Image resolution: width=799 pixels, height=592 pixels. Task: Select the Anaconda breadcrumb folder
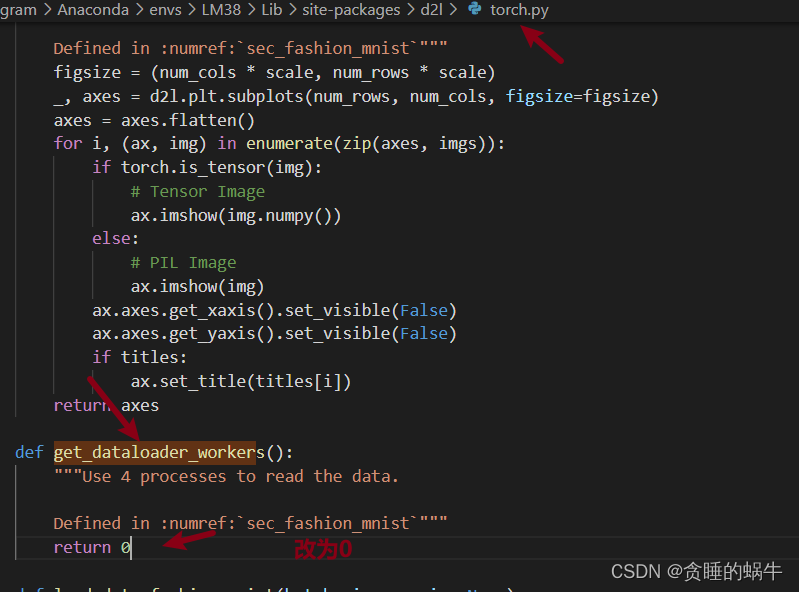(93, 10)
